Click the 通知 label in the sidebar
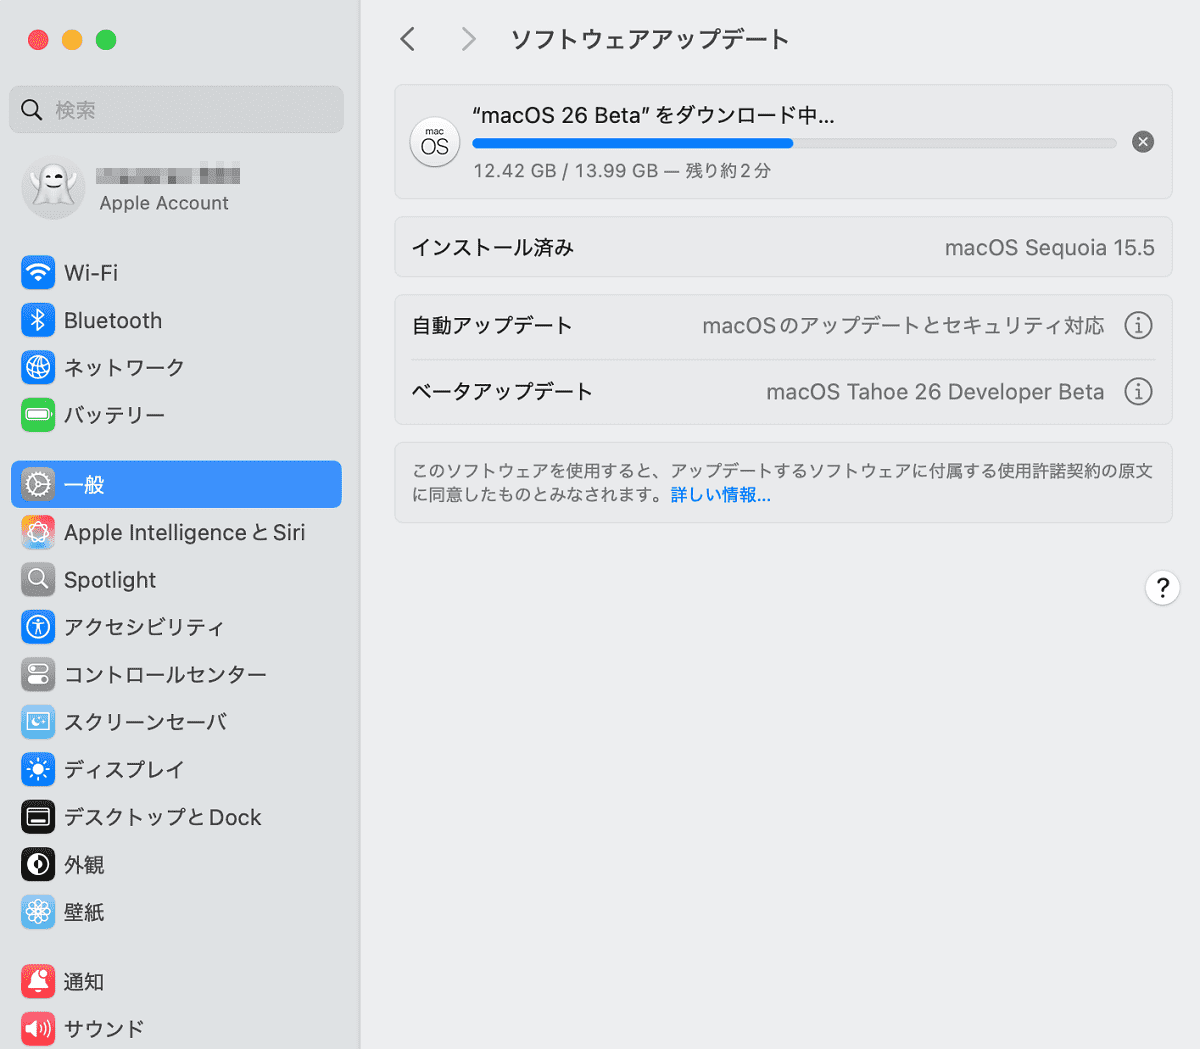The image size is (1200, 1049). (84, 982)
